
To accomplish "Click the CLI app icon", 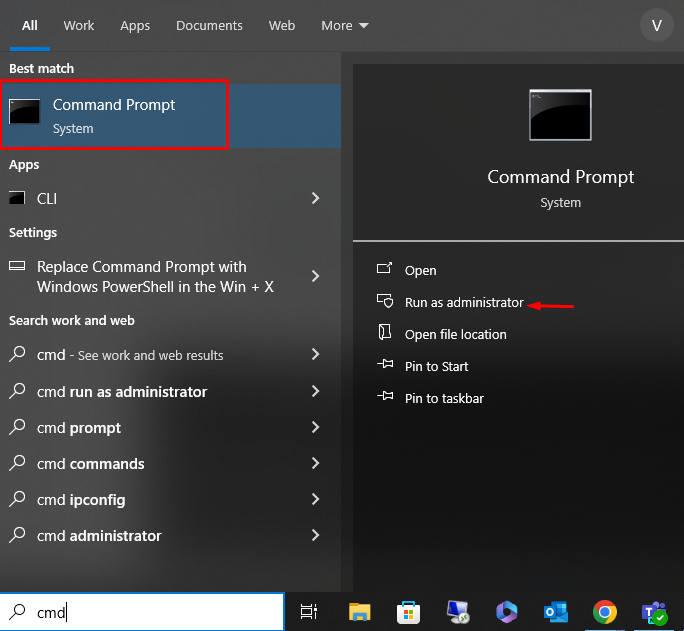I will coord(17,198).
